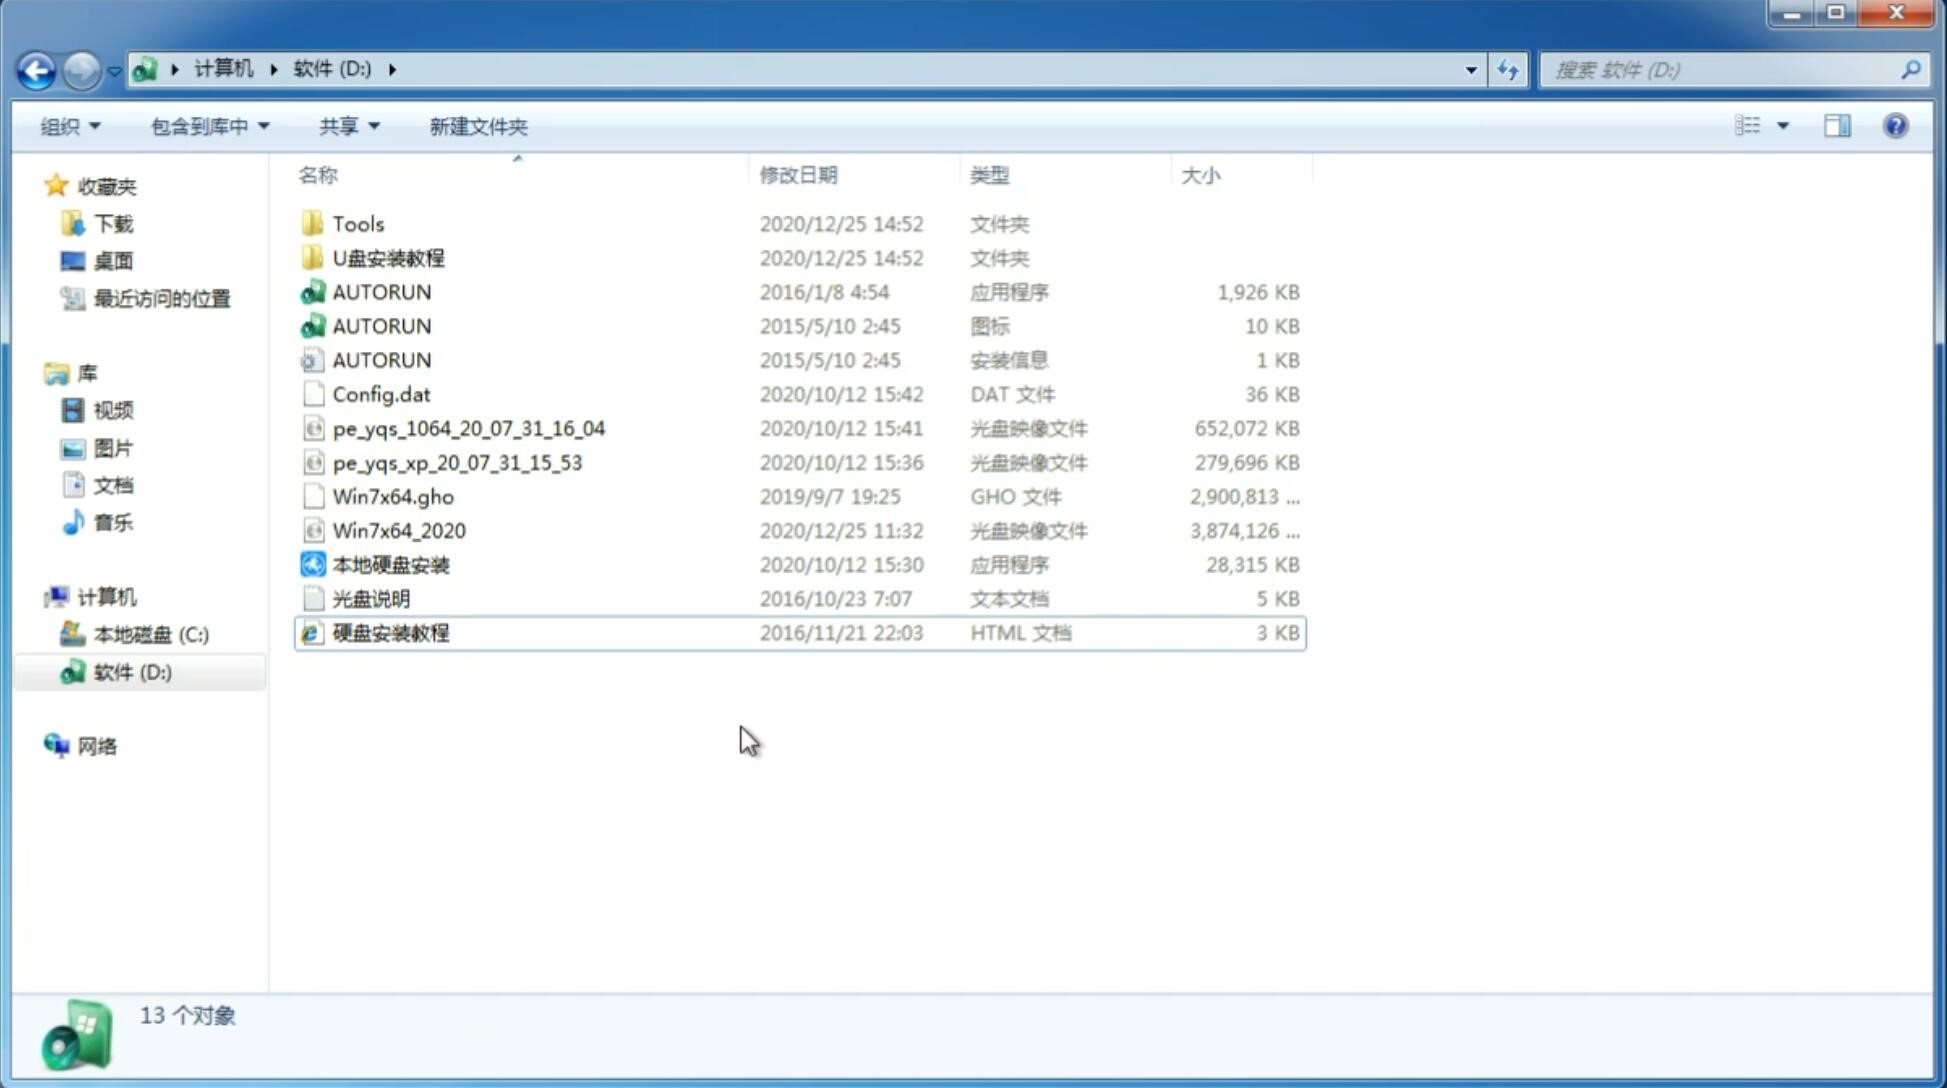Open Win7x64.gho Ghost file
Screen dimensions: 1947x1088
tap(394, 496)
